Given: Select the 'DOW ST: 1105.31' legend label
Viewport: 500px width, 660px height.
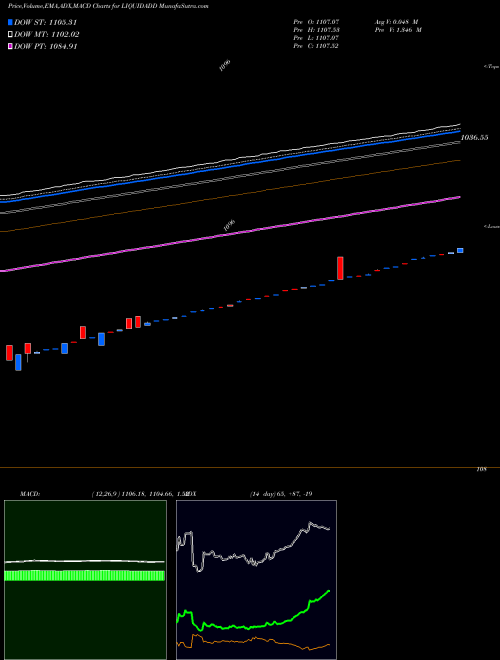Looking at the screenshot, I should click(x=45, y=23).
